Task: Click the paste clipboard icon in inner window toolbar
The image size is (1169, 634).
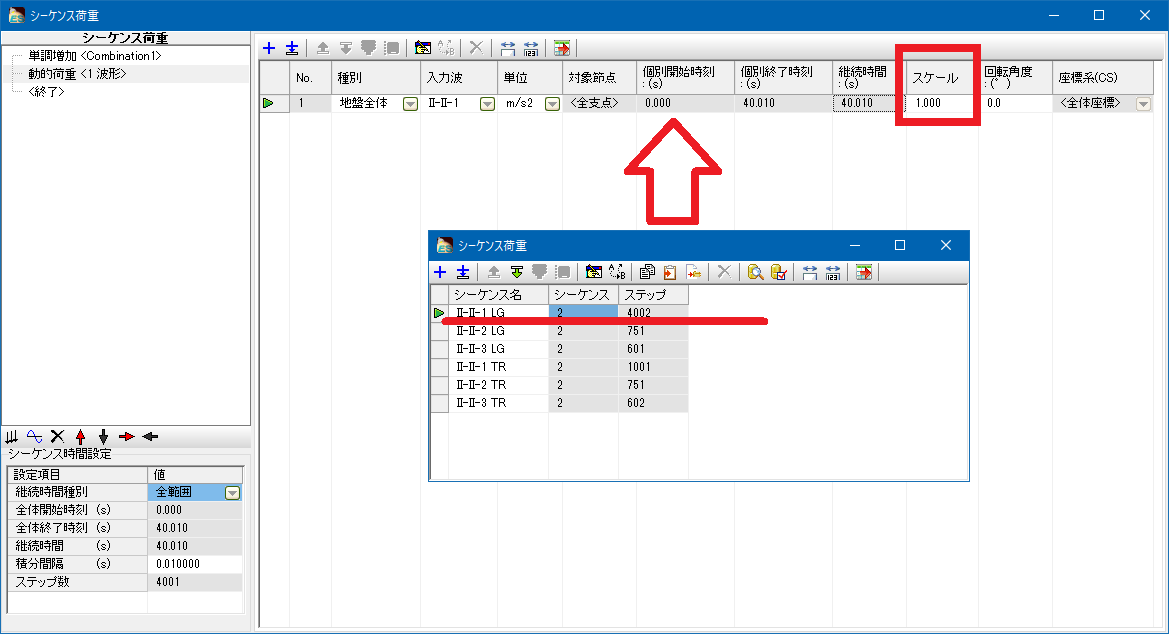Action: (x=670, y=272)
